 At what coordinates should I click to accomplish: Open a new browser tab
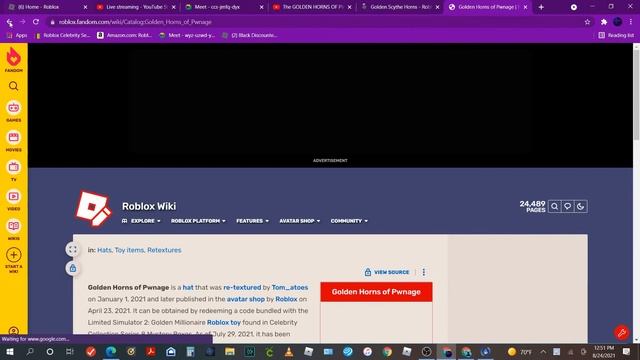(x=541, y=7)
